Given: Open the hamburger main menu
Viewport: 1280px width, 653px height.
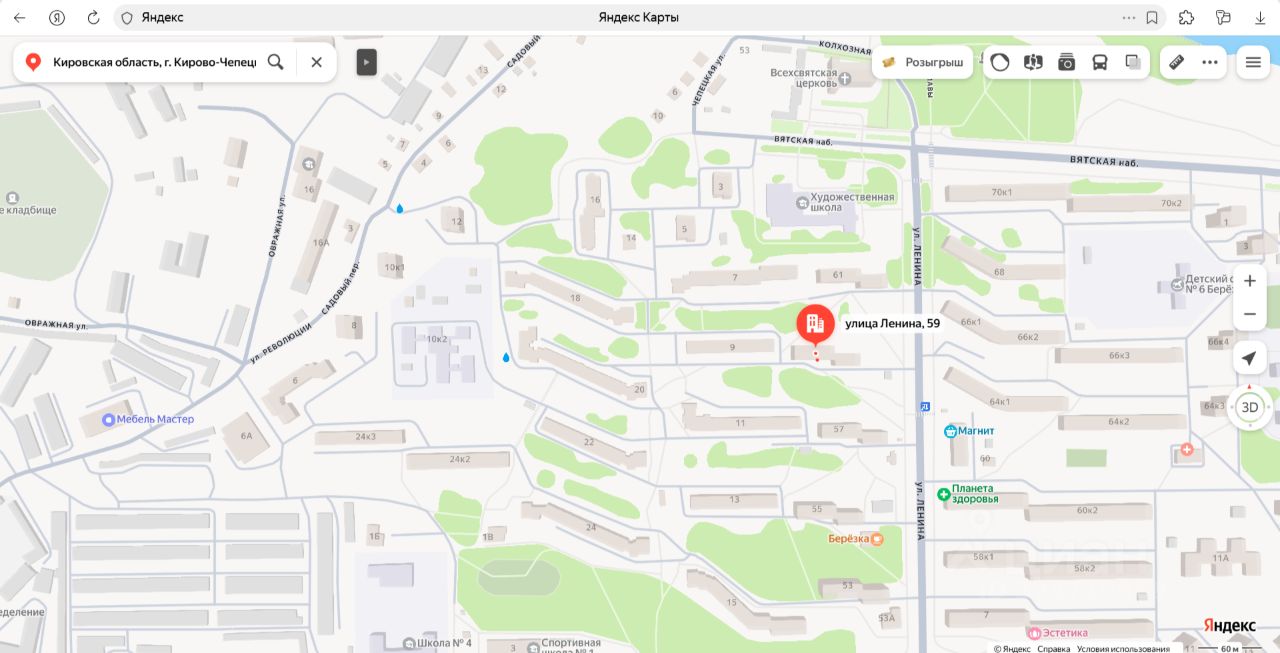Looking at the screenshot, I should (1253, 62).
